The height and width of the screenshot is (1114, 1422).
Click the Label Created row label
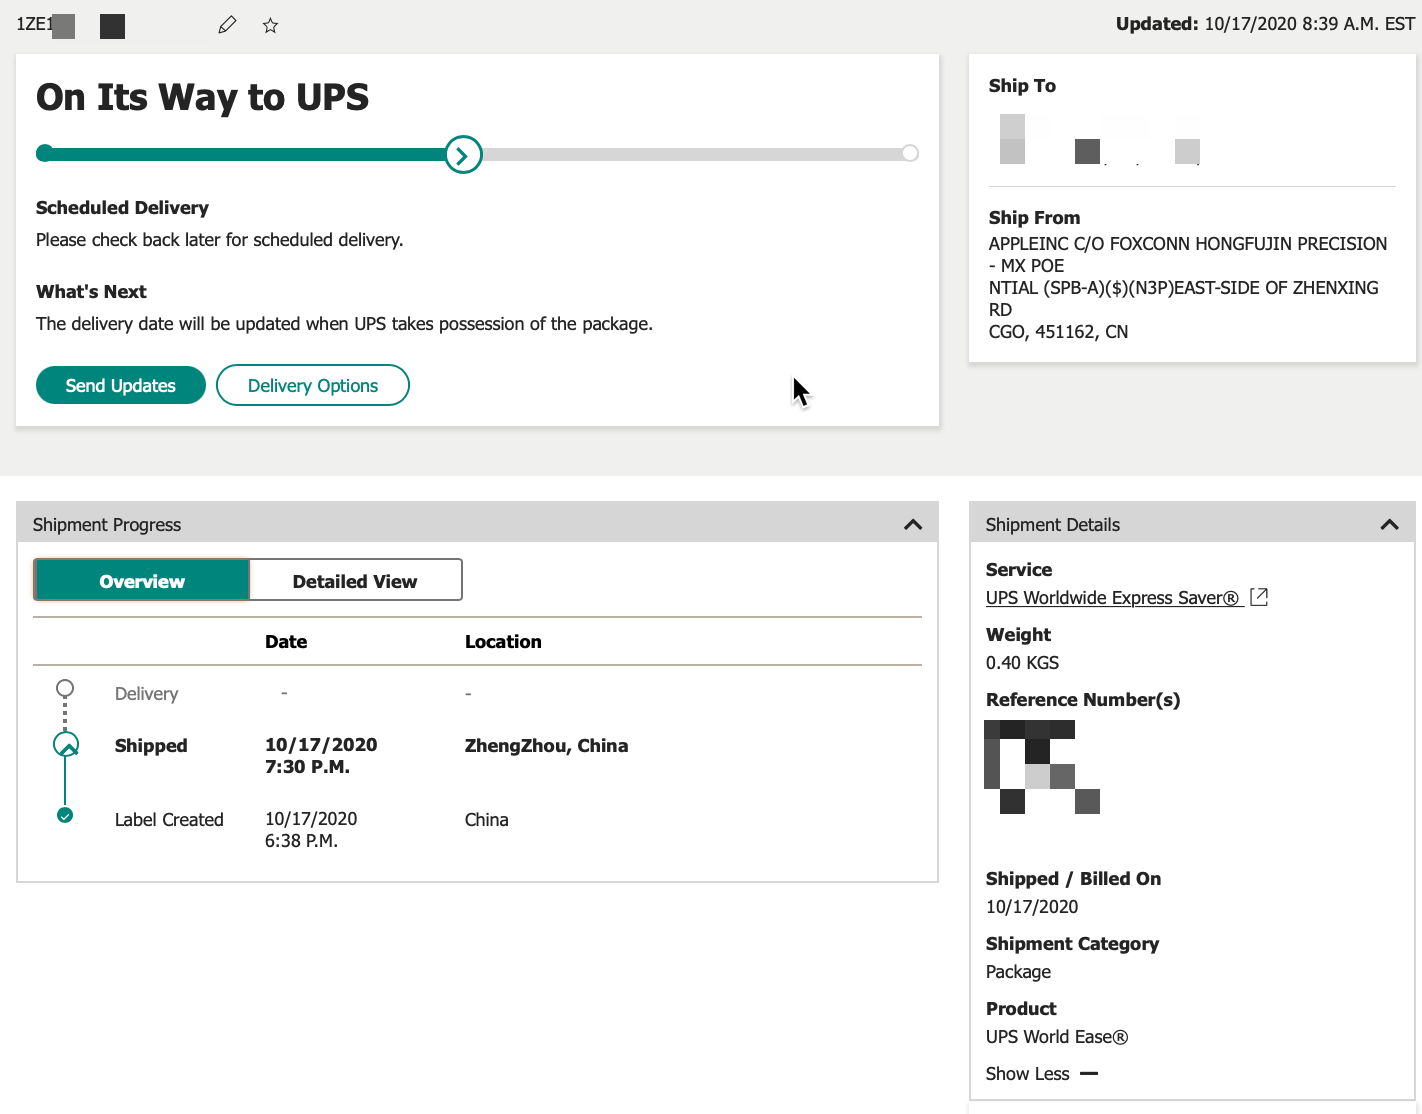click(169, 819)
